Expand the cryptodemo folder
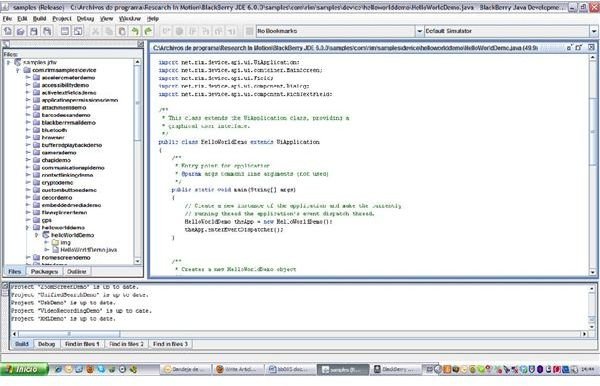 [28, 182]
